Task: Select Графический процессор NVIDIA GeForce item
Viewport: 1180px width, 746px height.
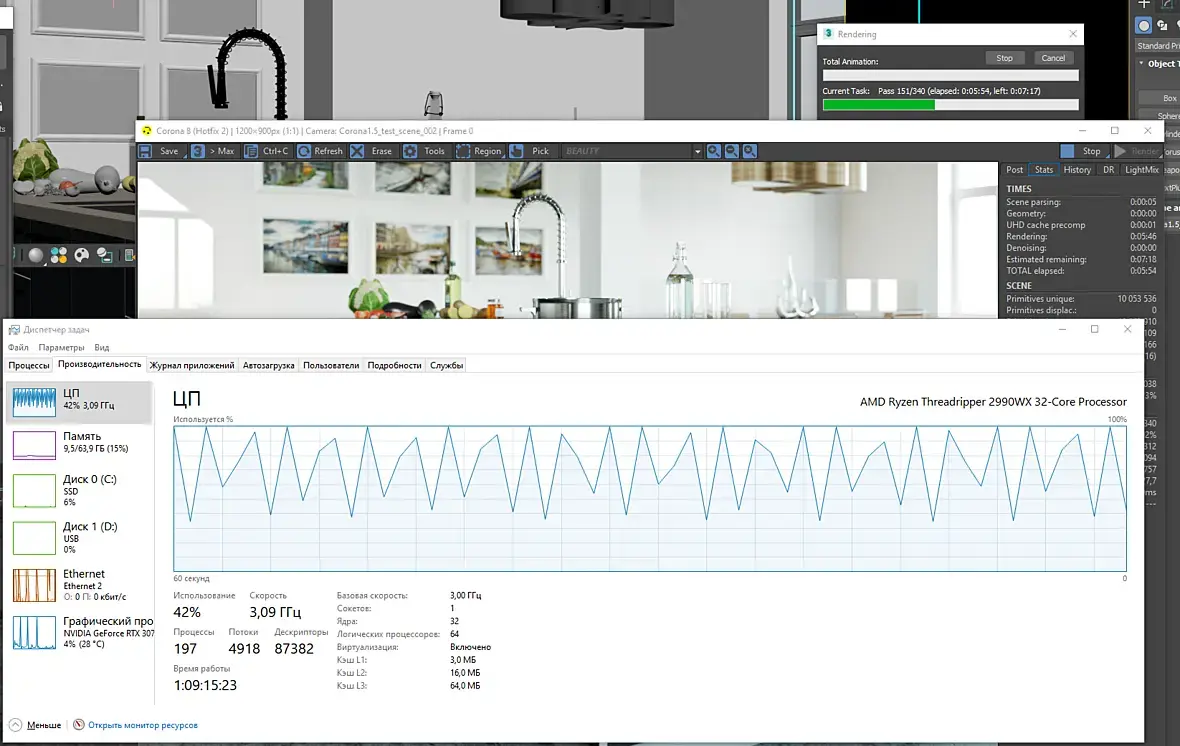Action: point(80,632)
